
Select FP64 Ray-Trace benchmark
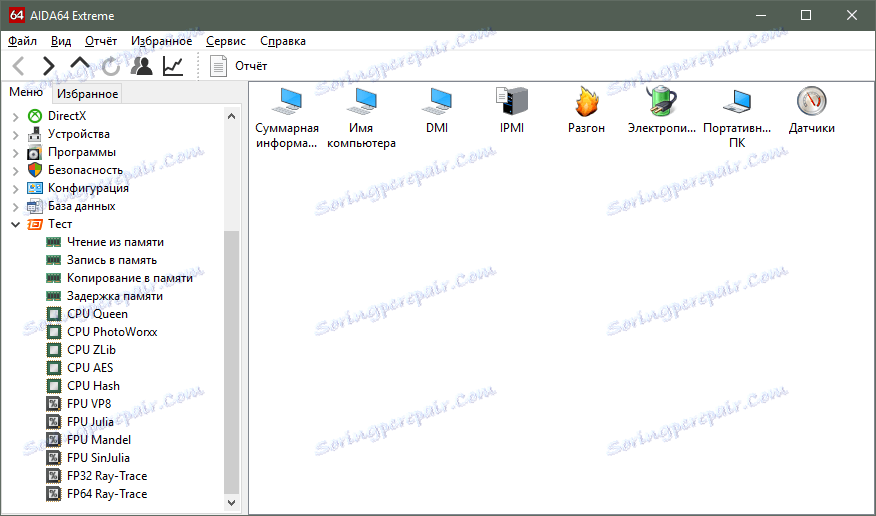pos(107,494)
